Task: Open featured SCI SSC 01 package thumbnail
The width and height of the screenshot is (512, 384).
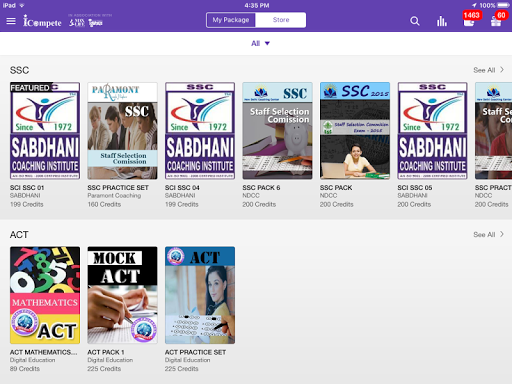Action: pos(45,131)
